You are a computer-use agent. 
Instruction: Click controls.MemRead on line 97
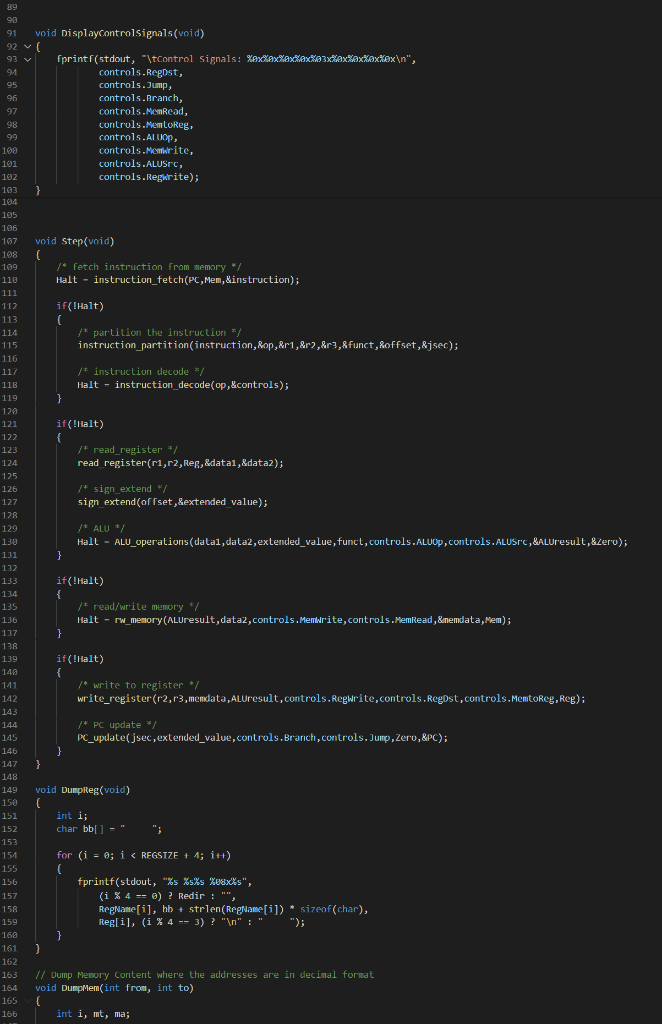tap(141, 112)
